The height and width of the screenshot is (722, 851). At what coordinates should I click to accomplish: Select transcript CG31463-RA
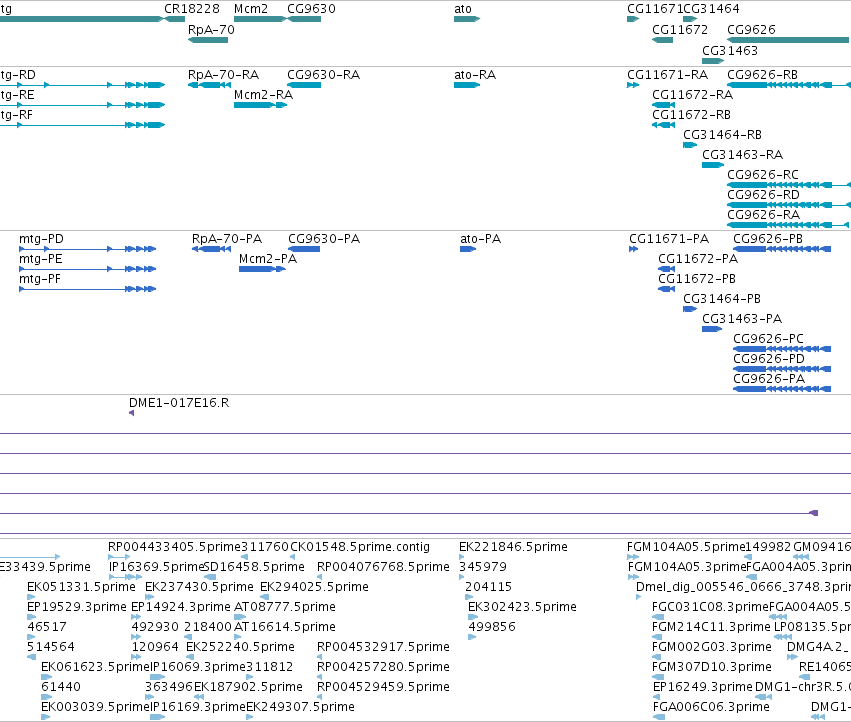(x=742, y=155)
